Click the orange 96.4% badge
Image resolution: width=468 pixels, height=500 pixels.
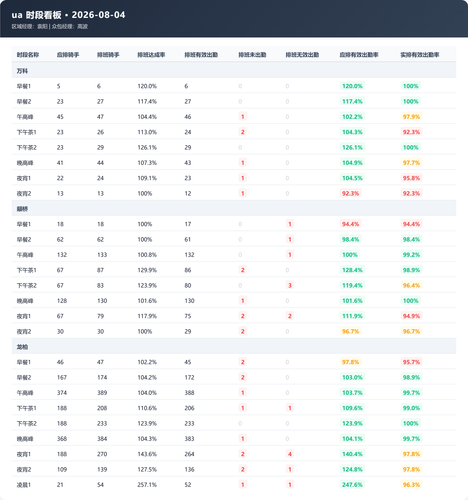click(x=411, y=285)
